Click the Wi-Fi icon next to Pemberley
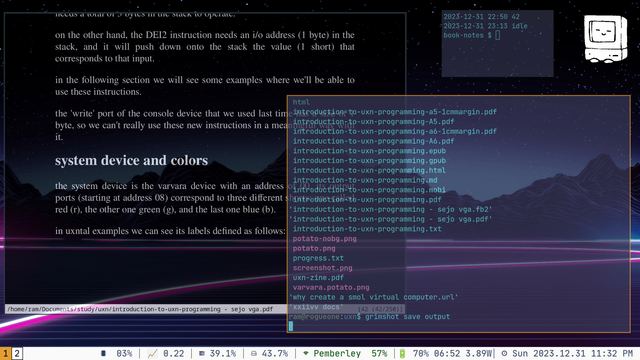Screen dimensions: 640x360 (x=305, y=353)
